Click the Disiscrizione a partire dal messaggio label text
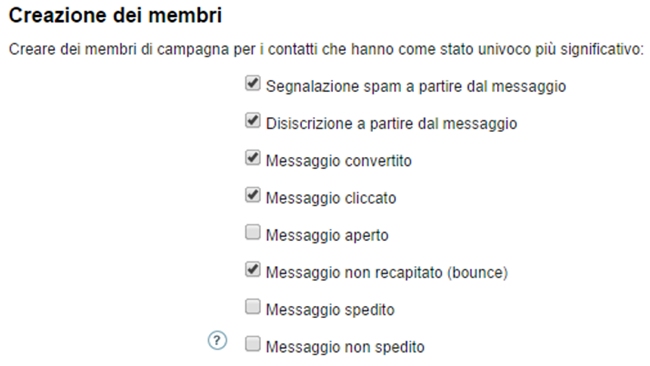The width and height of the screenshot is (650, 366). tap(391, 124)
